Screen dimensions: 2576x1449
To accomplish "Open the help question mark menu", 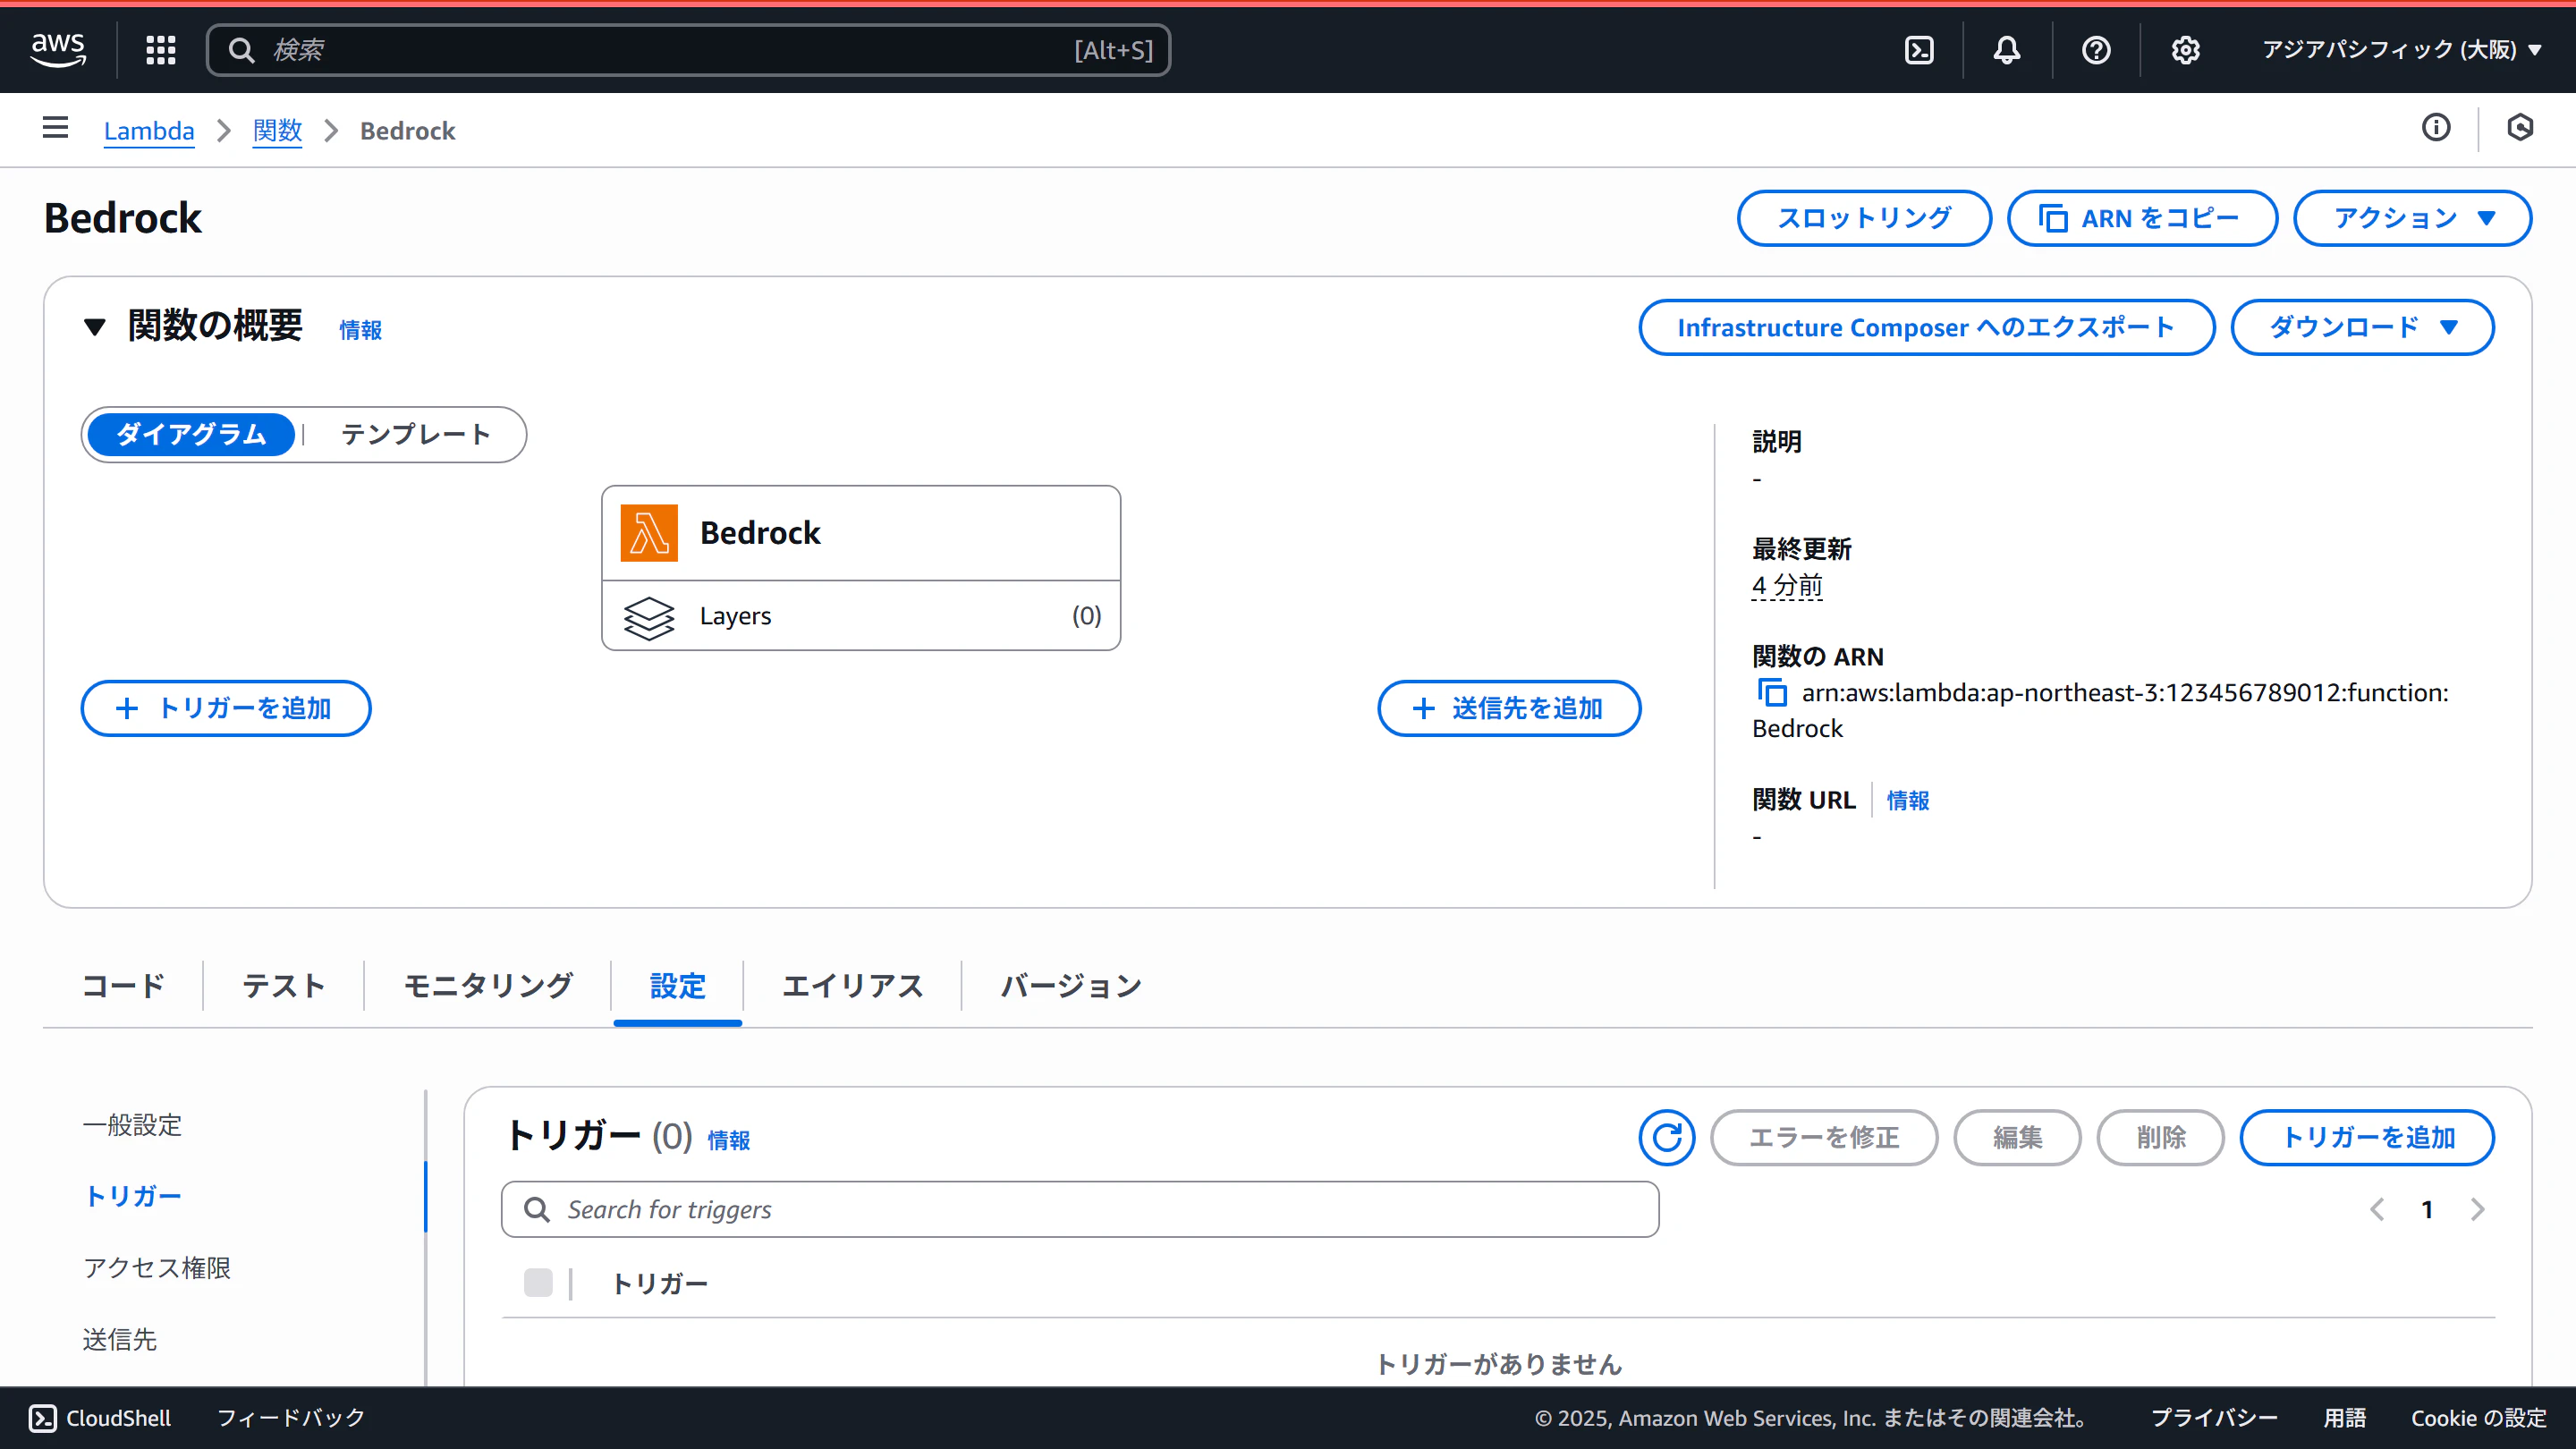I will tap(2096, 50).
